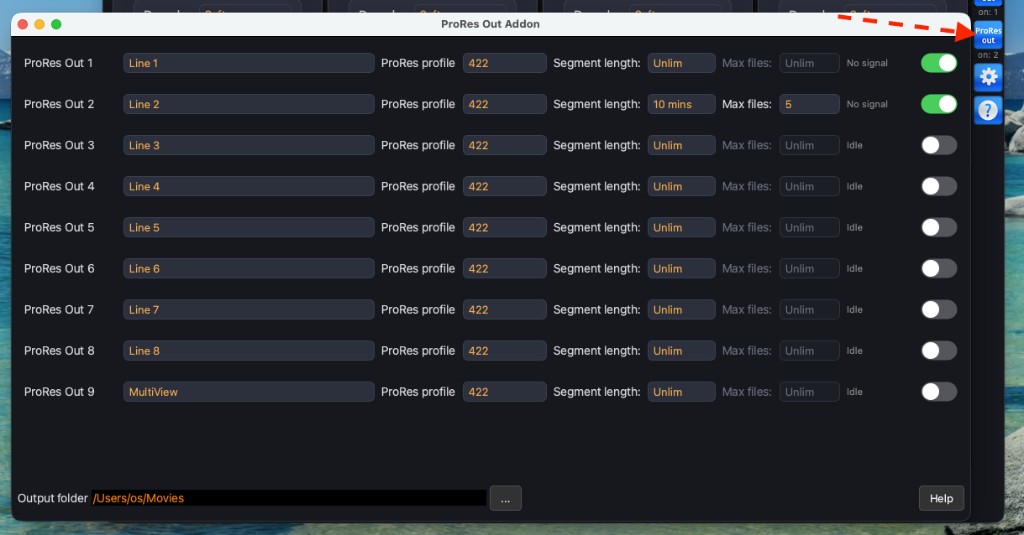Open the Line 3 source dropdown
Screen dimensions: 1024x535
point(249,145)
